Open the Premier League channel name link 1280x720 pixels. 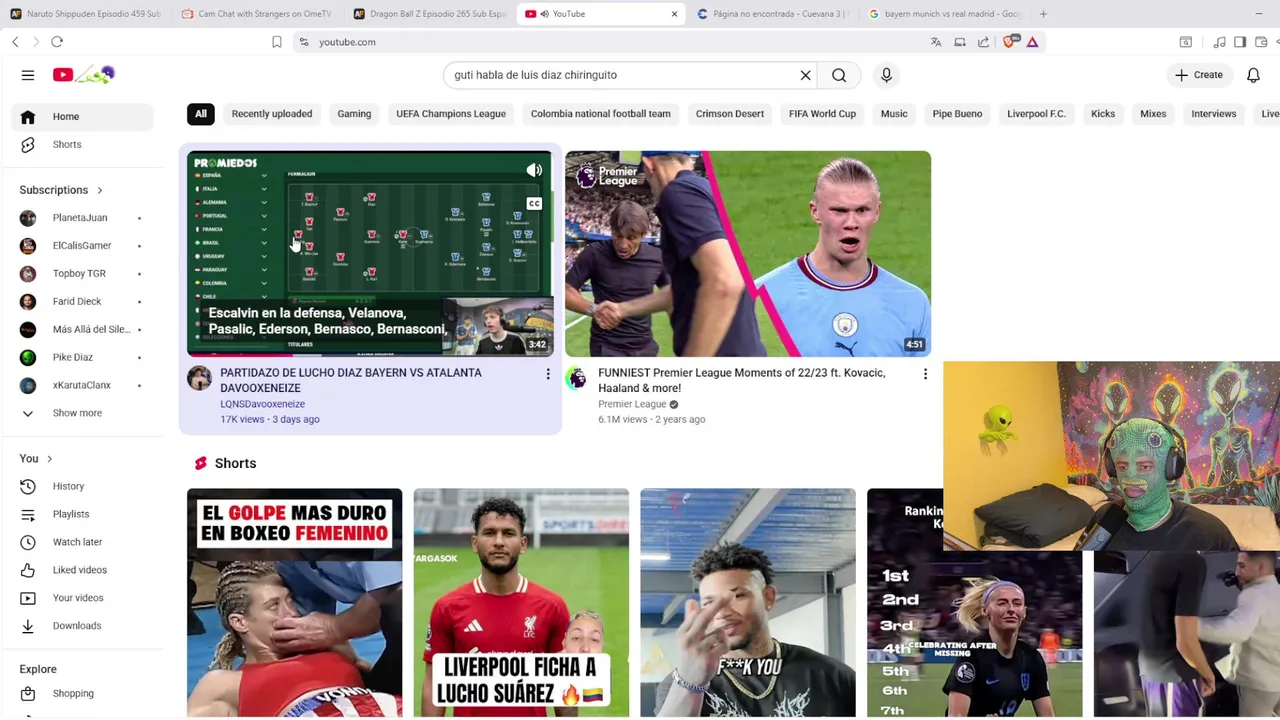point(632,404)
